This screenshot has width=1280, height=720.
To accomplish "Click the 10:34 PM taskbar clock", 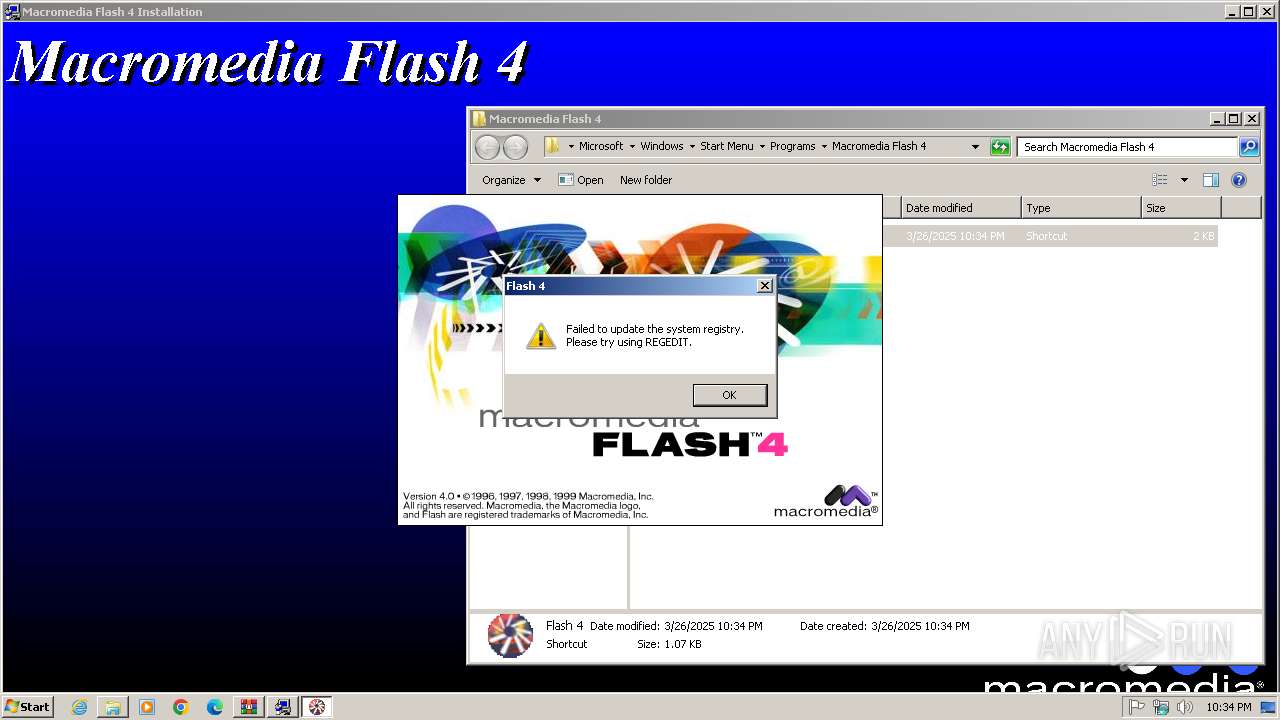I will (x=1229, y=707).
